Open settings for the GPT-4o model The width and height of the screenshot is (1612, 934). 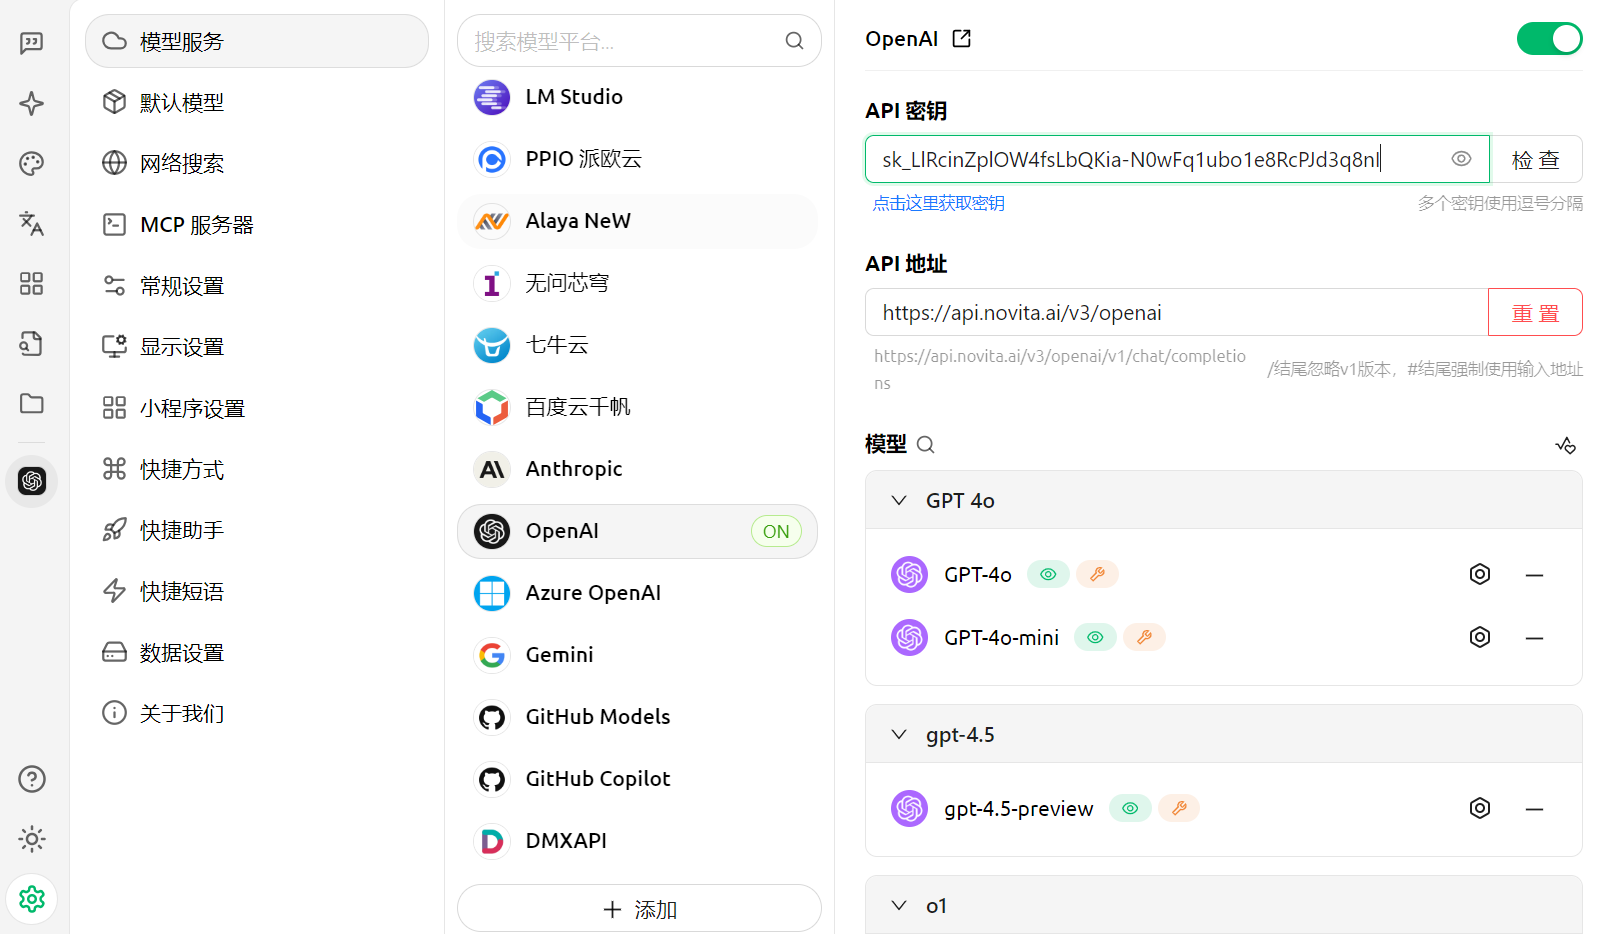coord(1480,574)
